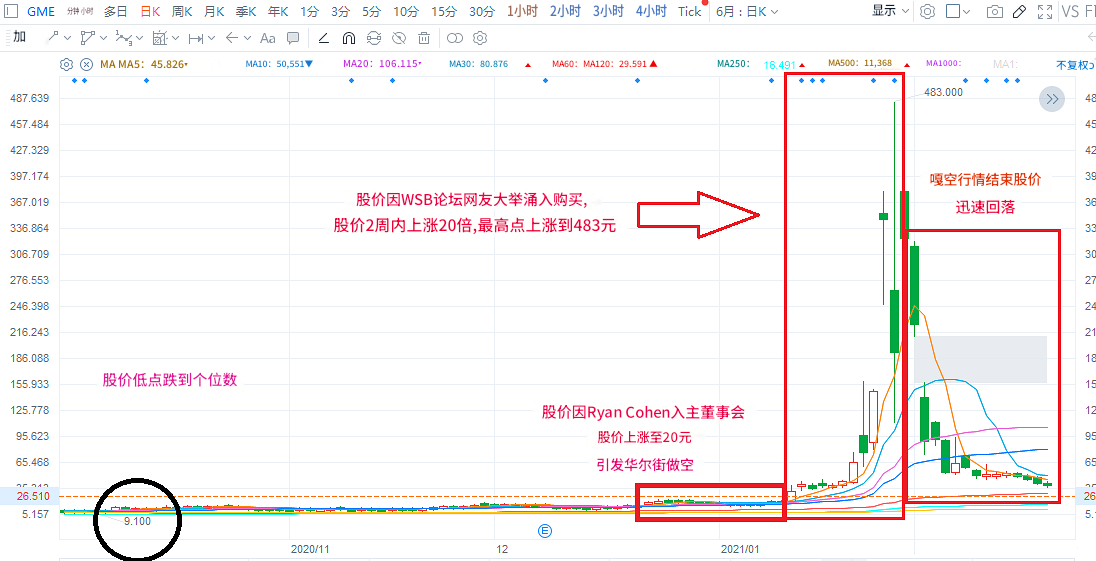Enter fullscreen chart mode
The width and height of the screenshot is (1096, 561).
[1045, 11]
